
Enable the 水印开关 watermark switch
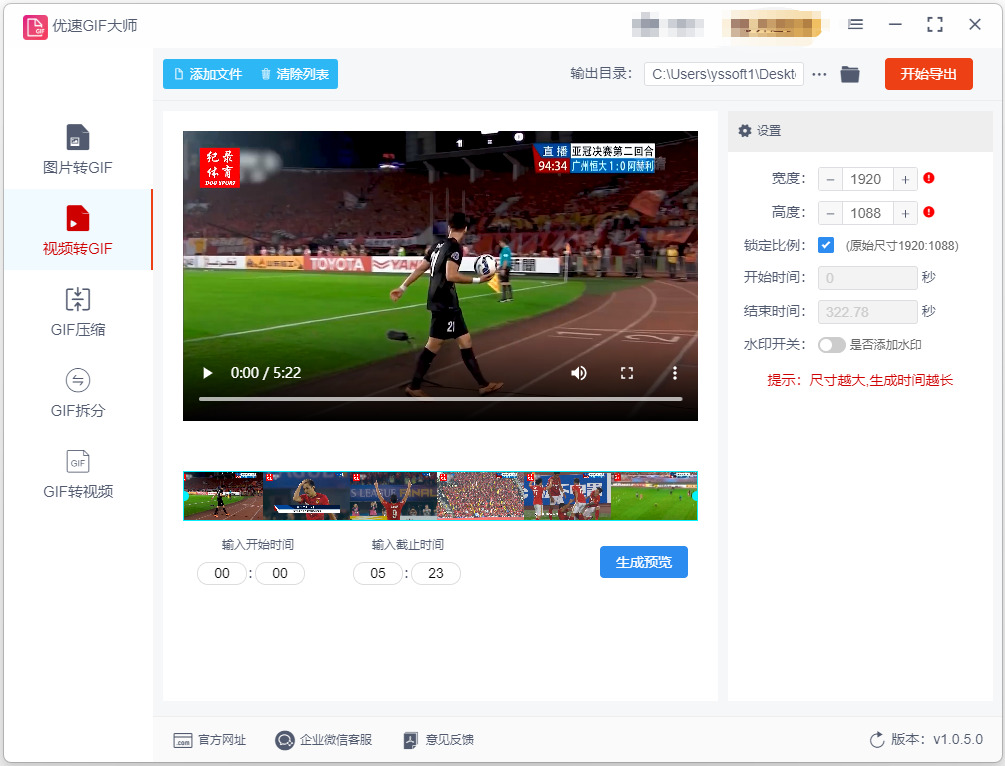831,345
